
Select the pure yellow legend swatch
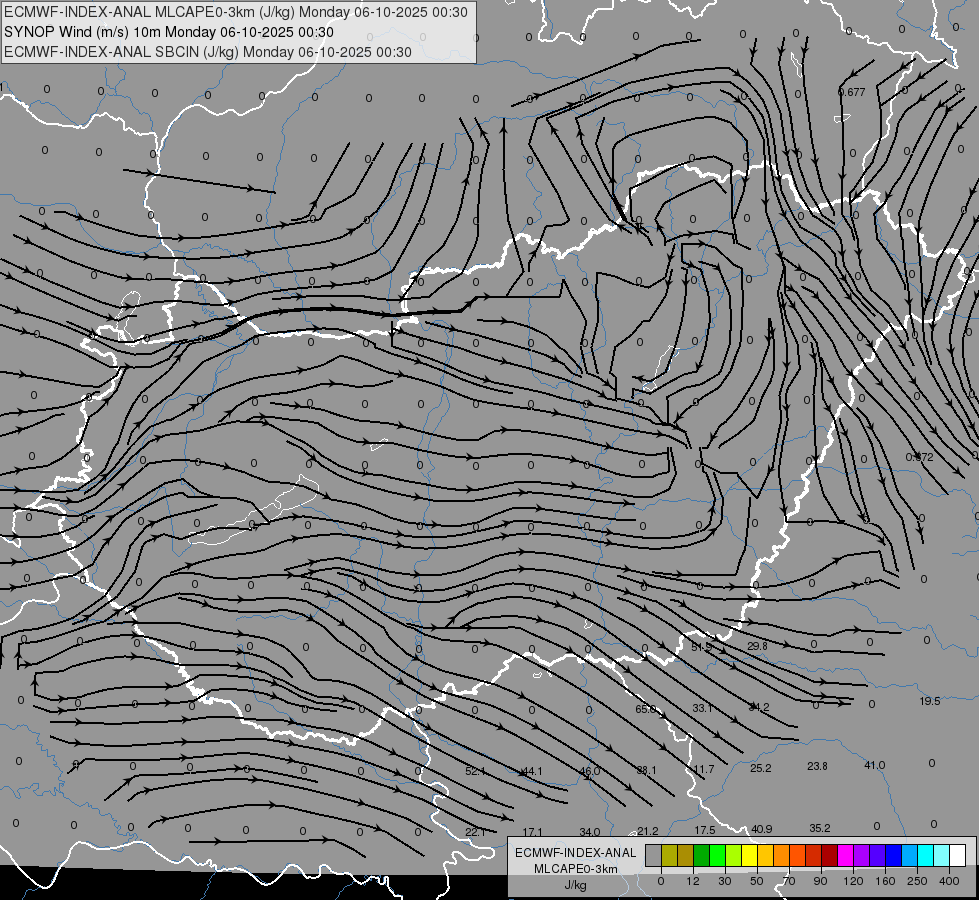(x=750, y=855)
